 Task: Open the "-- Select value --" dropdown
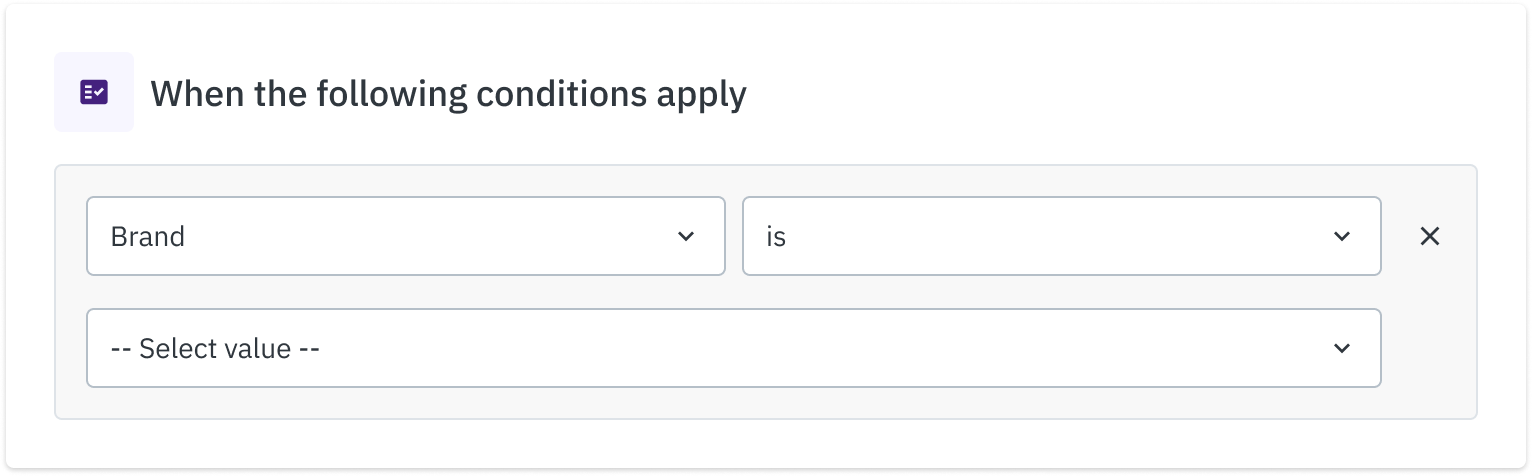[733, 348]
